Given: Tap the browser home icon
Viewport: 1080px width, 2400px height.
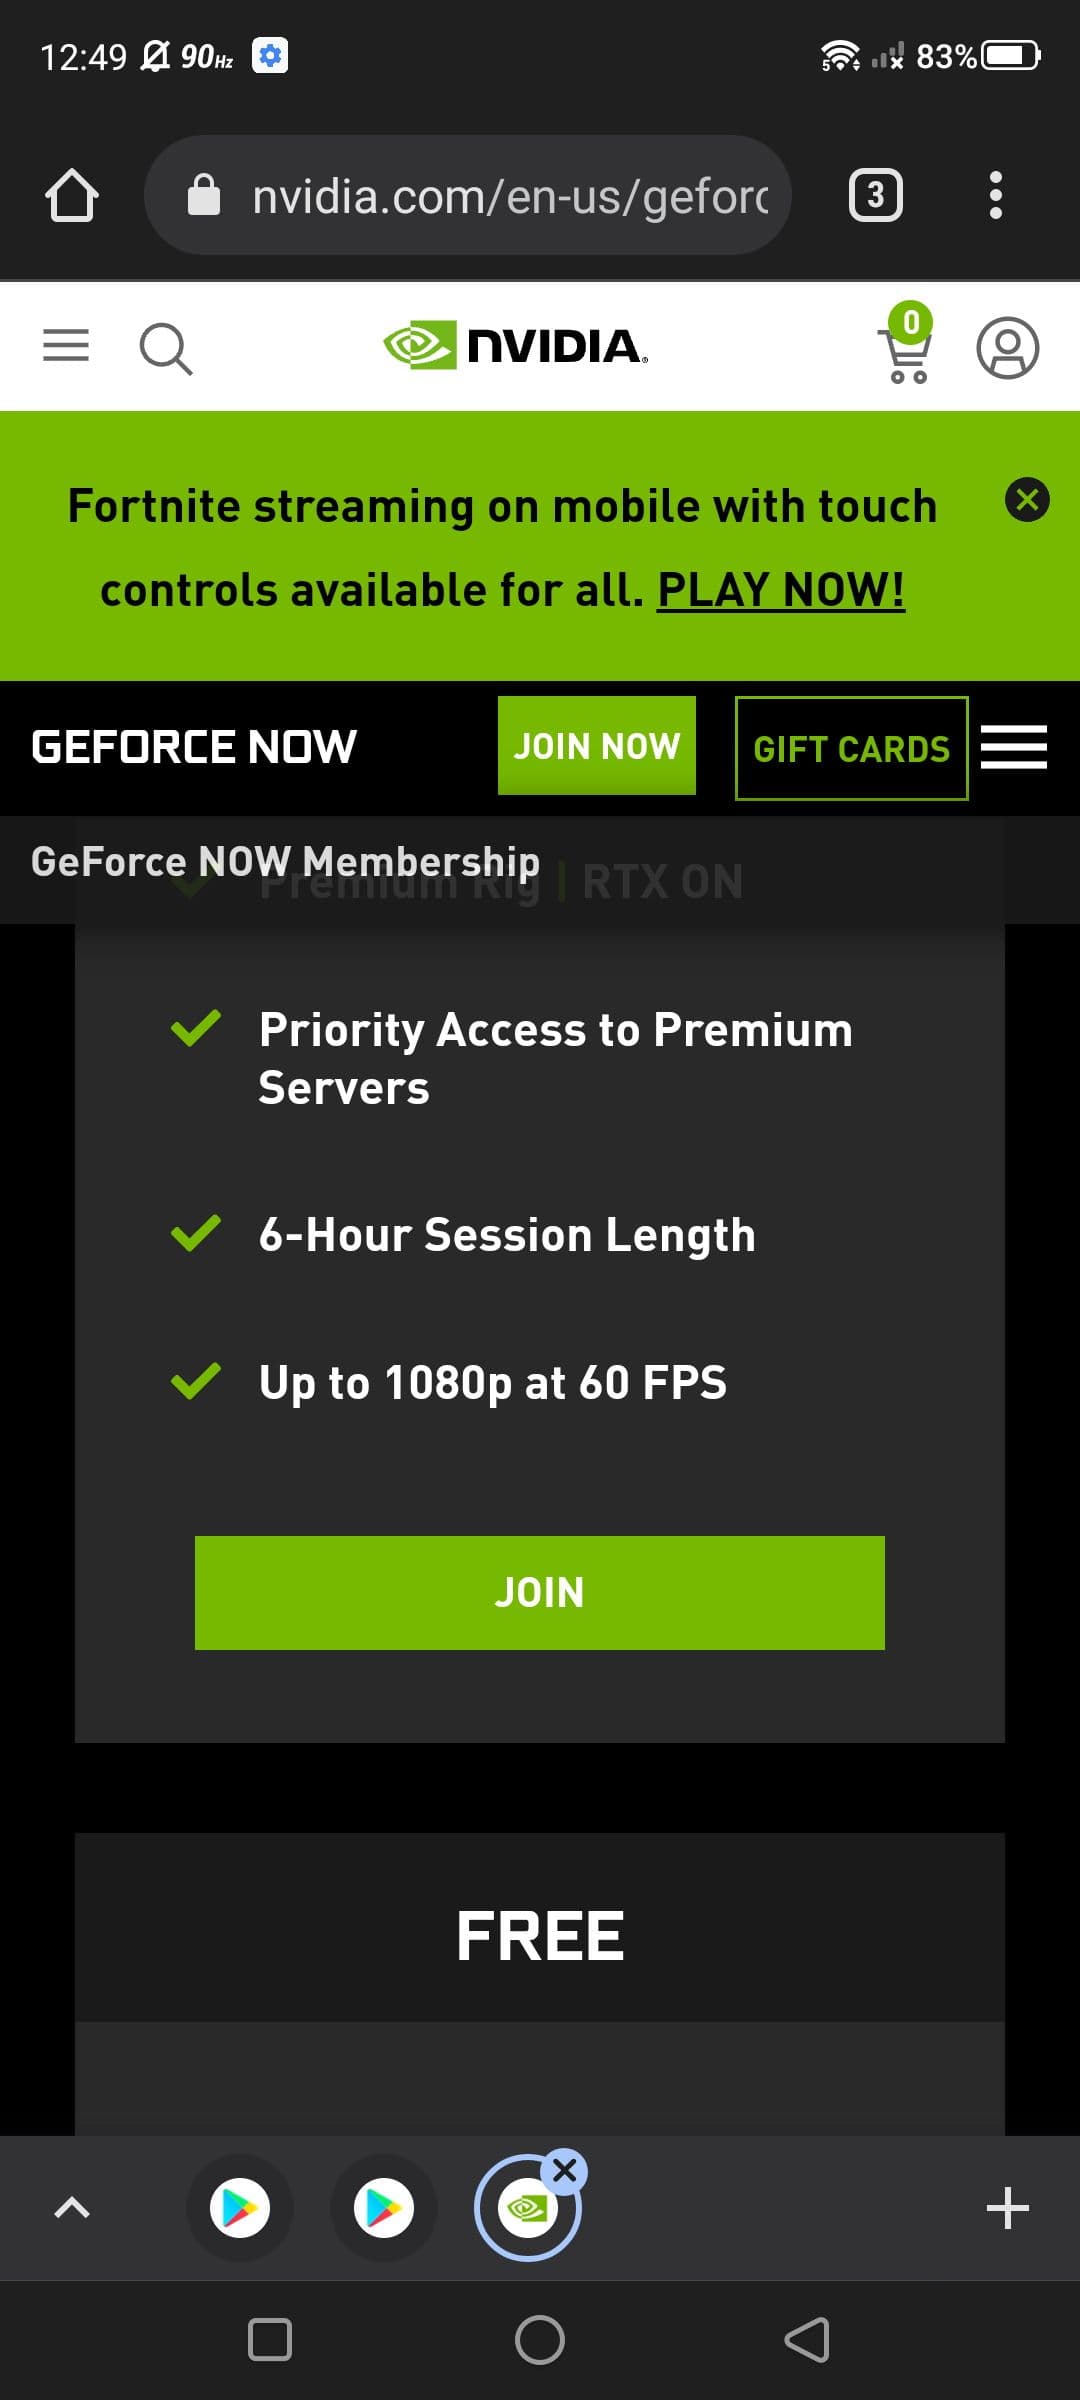Looking at the screenshot, I should (71, 195).
